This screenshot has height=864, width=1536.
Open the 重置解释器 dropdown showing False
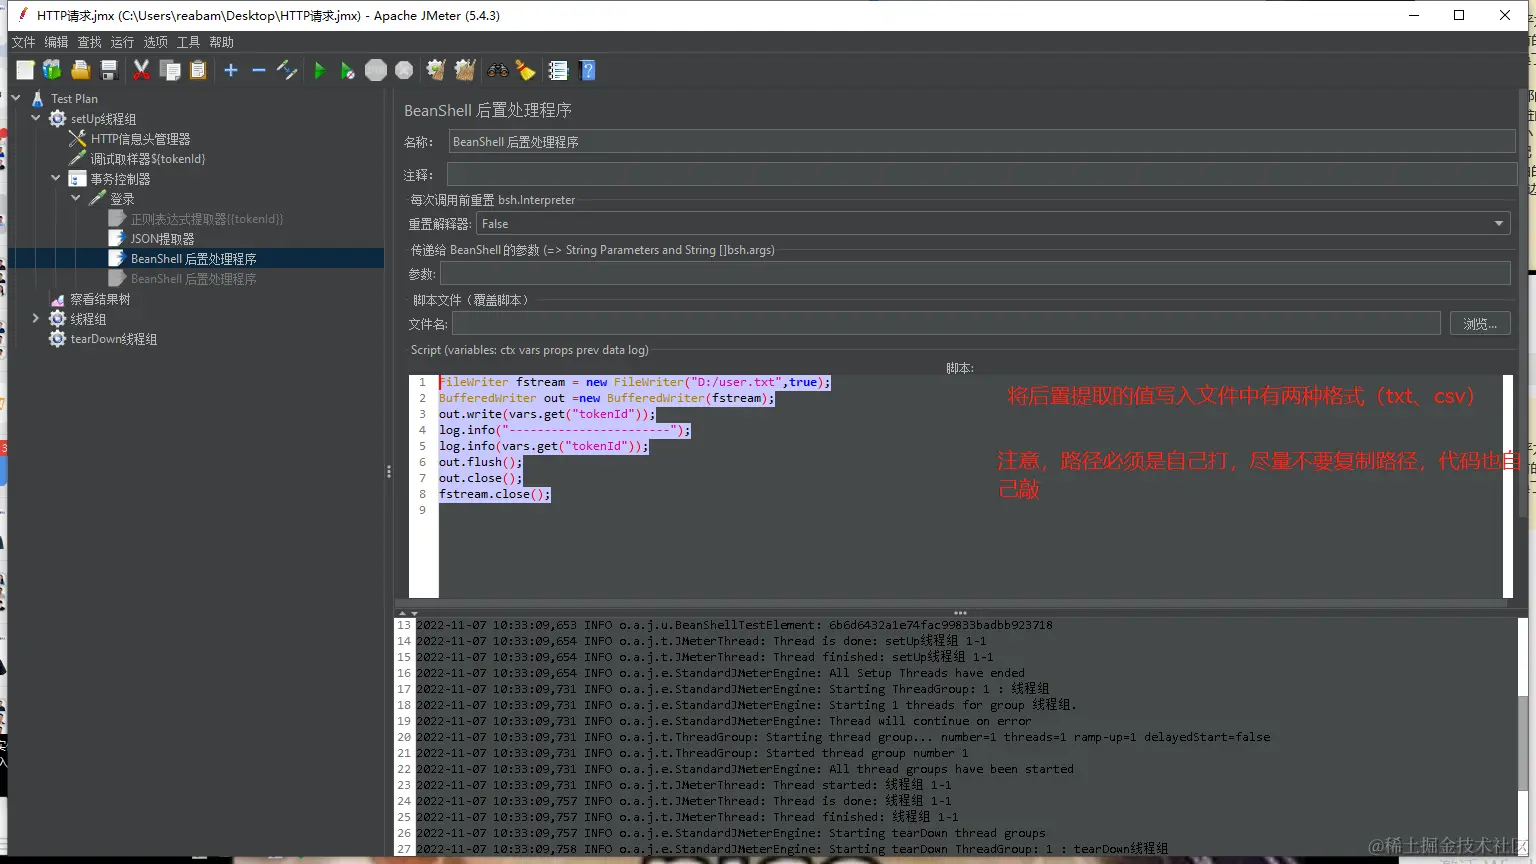click(x=993, y=224)
